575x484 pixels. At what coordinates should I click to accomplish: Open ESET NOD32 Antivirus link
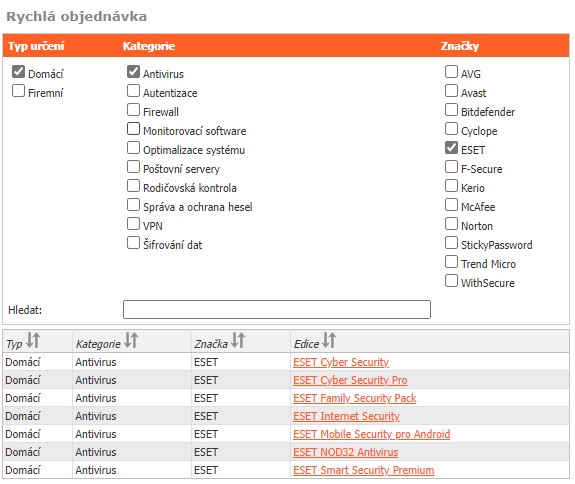pyautogui.click(x=345, y=452)
